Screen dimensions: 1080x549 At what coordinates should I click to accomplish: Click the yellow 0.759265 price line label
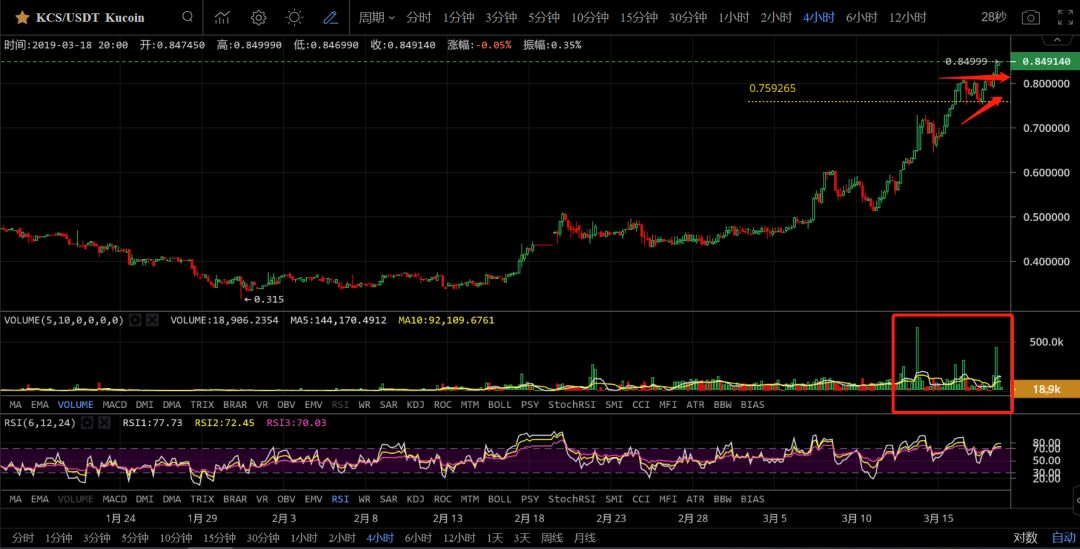773,89
